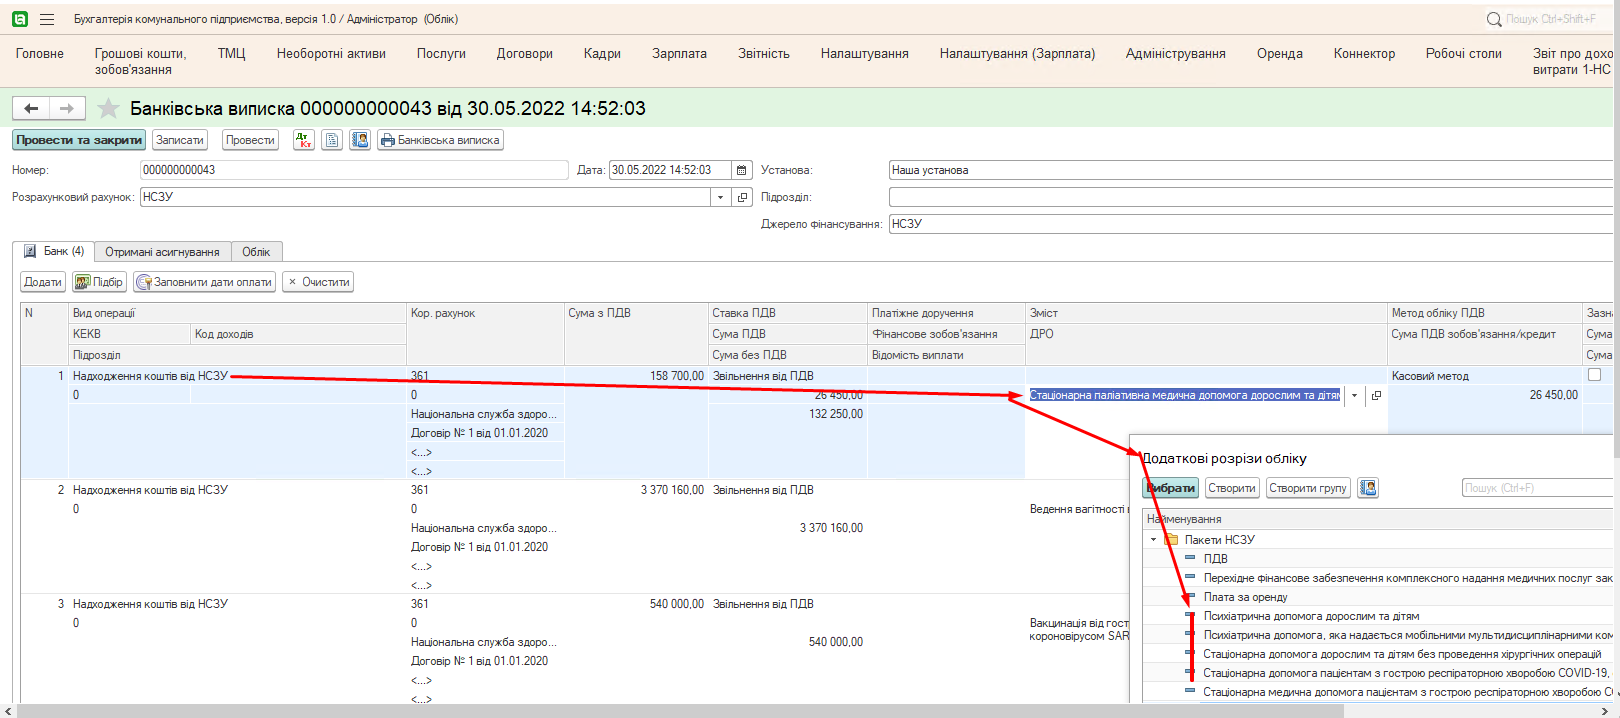Open the calendar picker for Дата field
The image size is (1620, 718).
742,170
